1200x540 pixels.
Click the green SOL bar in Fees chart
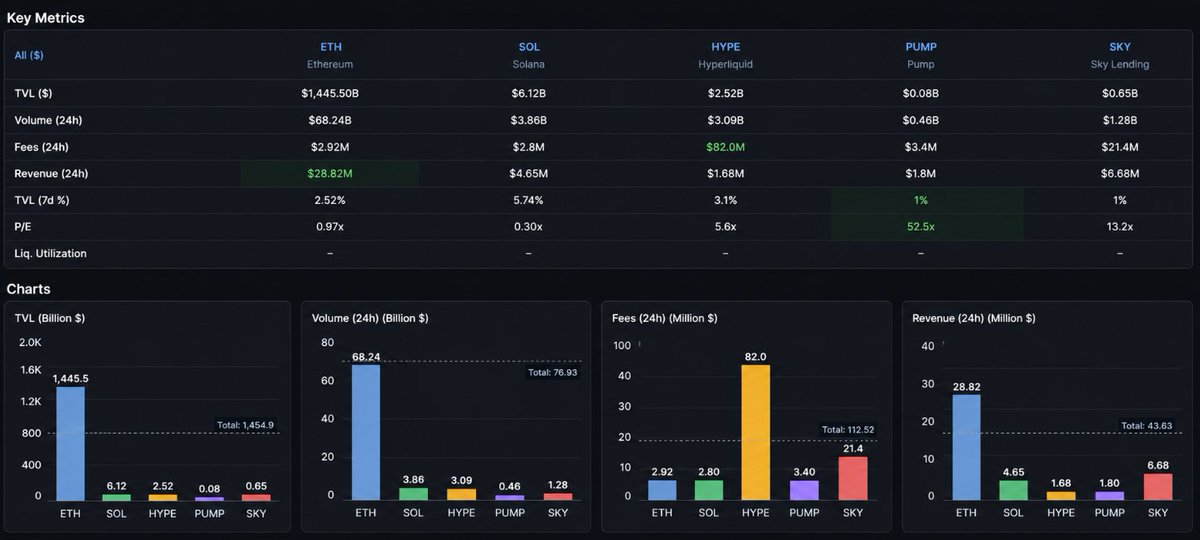(x=709, y=490)
